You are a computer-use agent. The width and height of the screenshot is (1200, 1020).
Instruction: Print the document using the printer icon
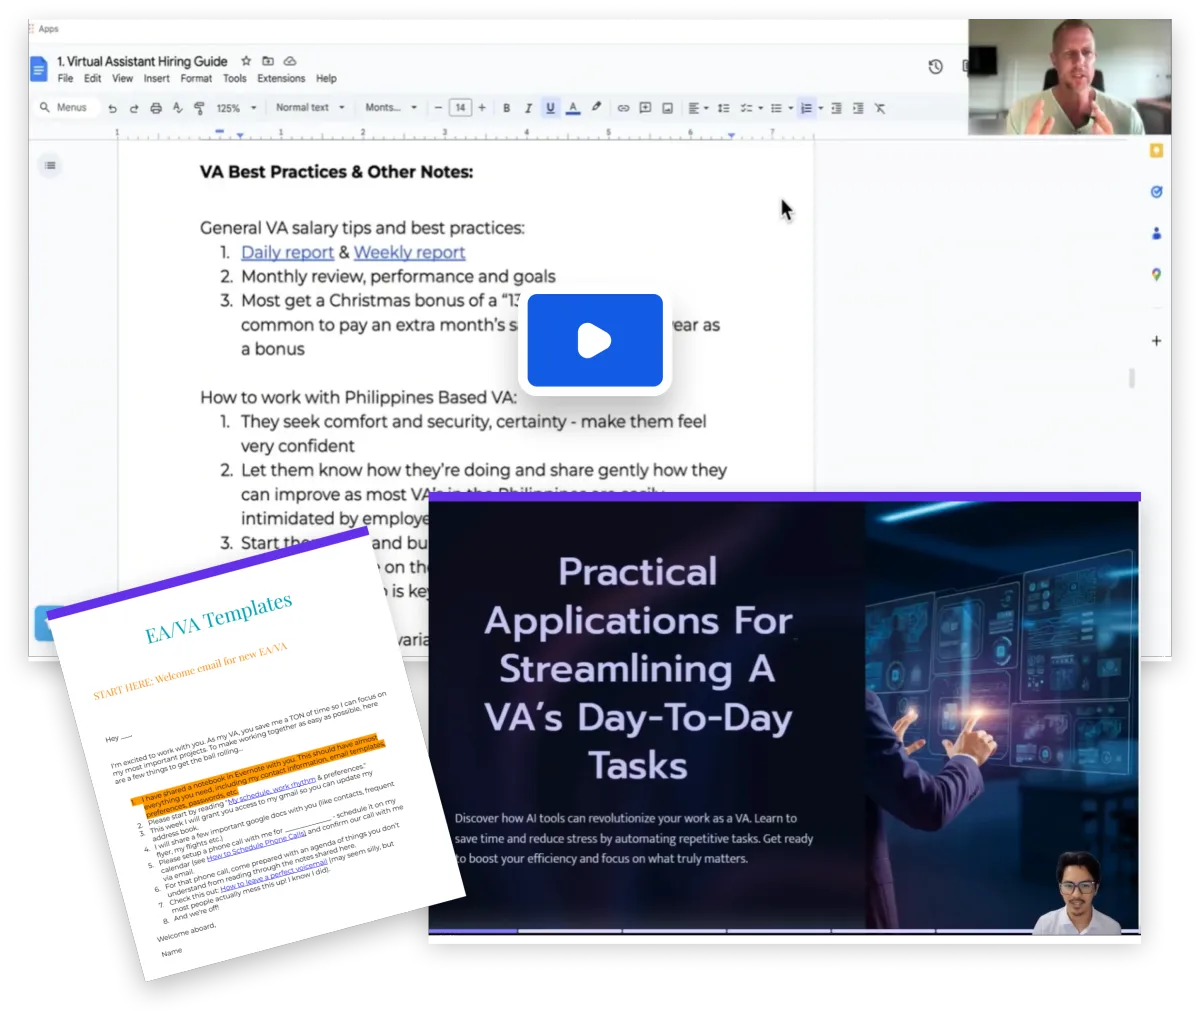tap(156, 108)
